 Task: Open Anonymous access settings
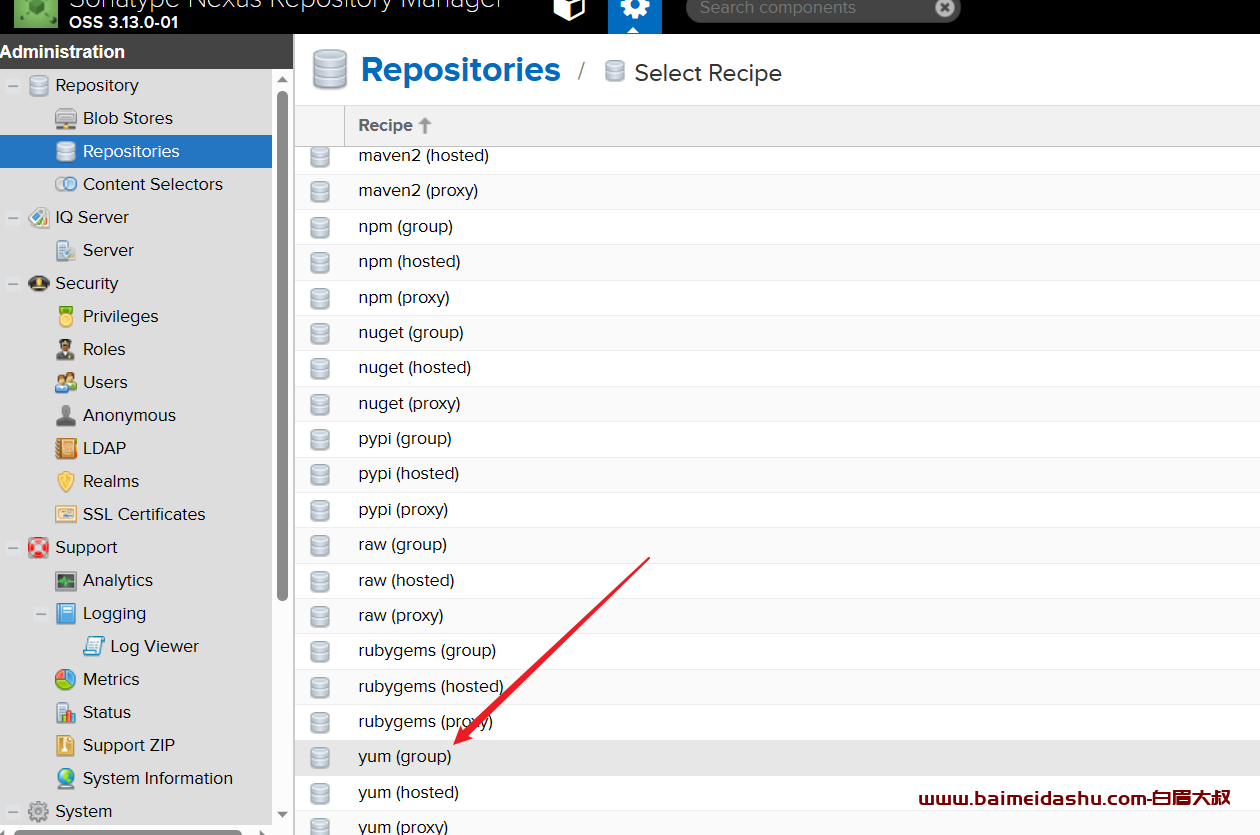129,415
